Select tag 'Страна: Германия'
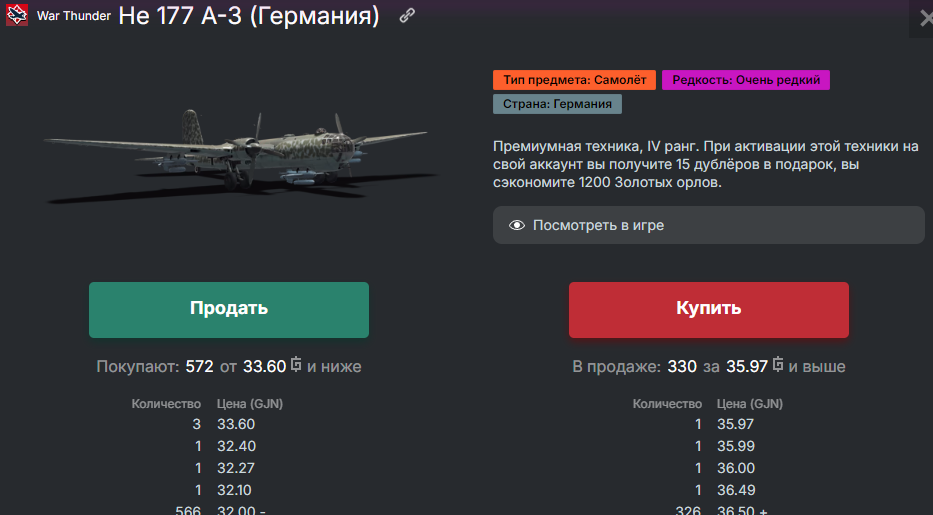Viewport: 933px width, 515px height. click(557, 104)
